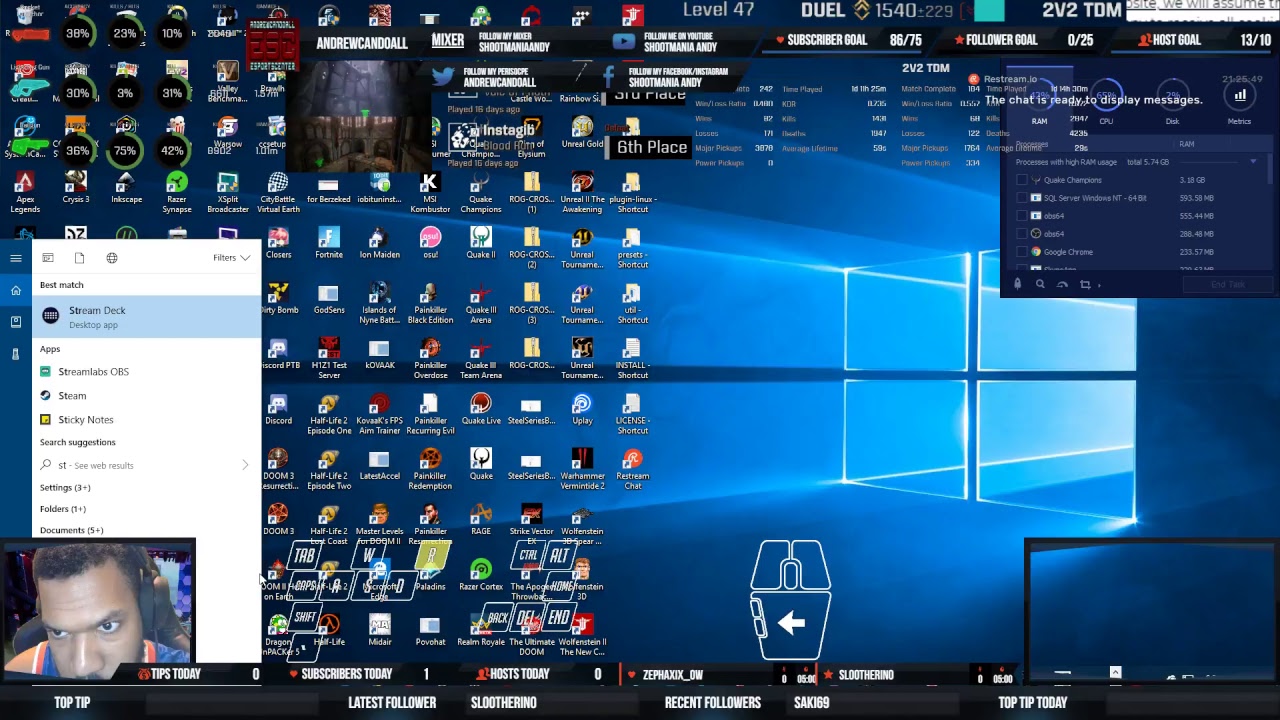Image resolution: width=1280 pixels, height=720 pixels.
Task: Open the Quake Champions desktop shortcut
Action: coord(481,192)
